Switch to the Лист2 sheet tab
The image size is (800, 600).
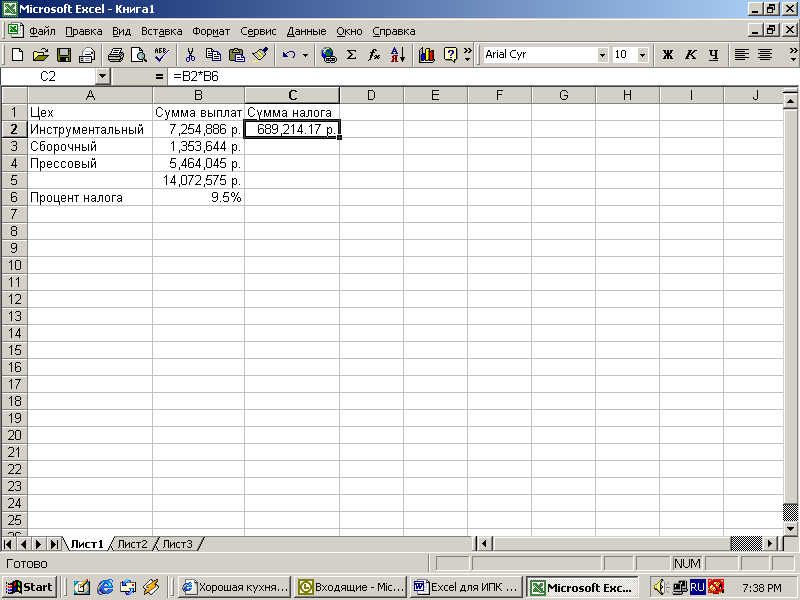pos(132,544)
